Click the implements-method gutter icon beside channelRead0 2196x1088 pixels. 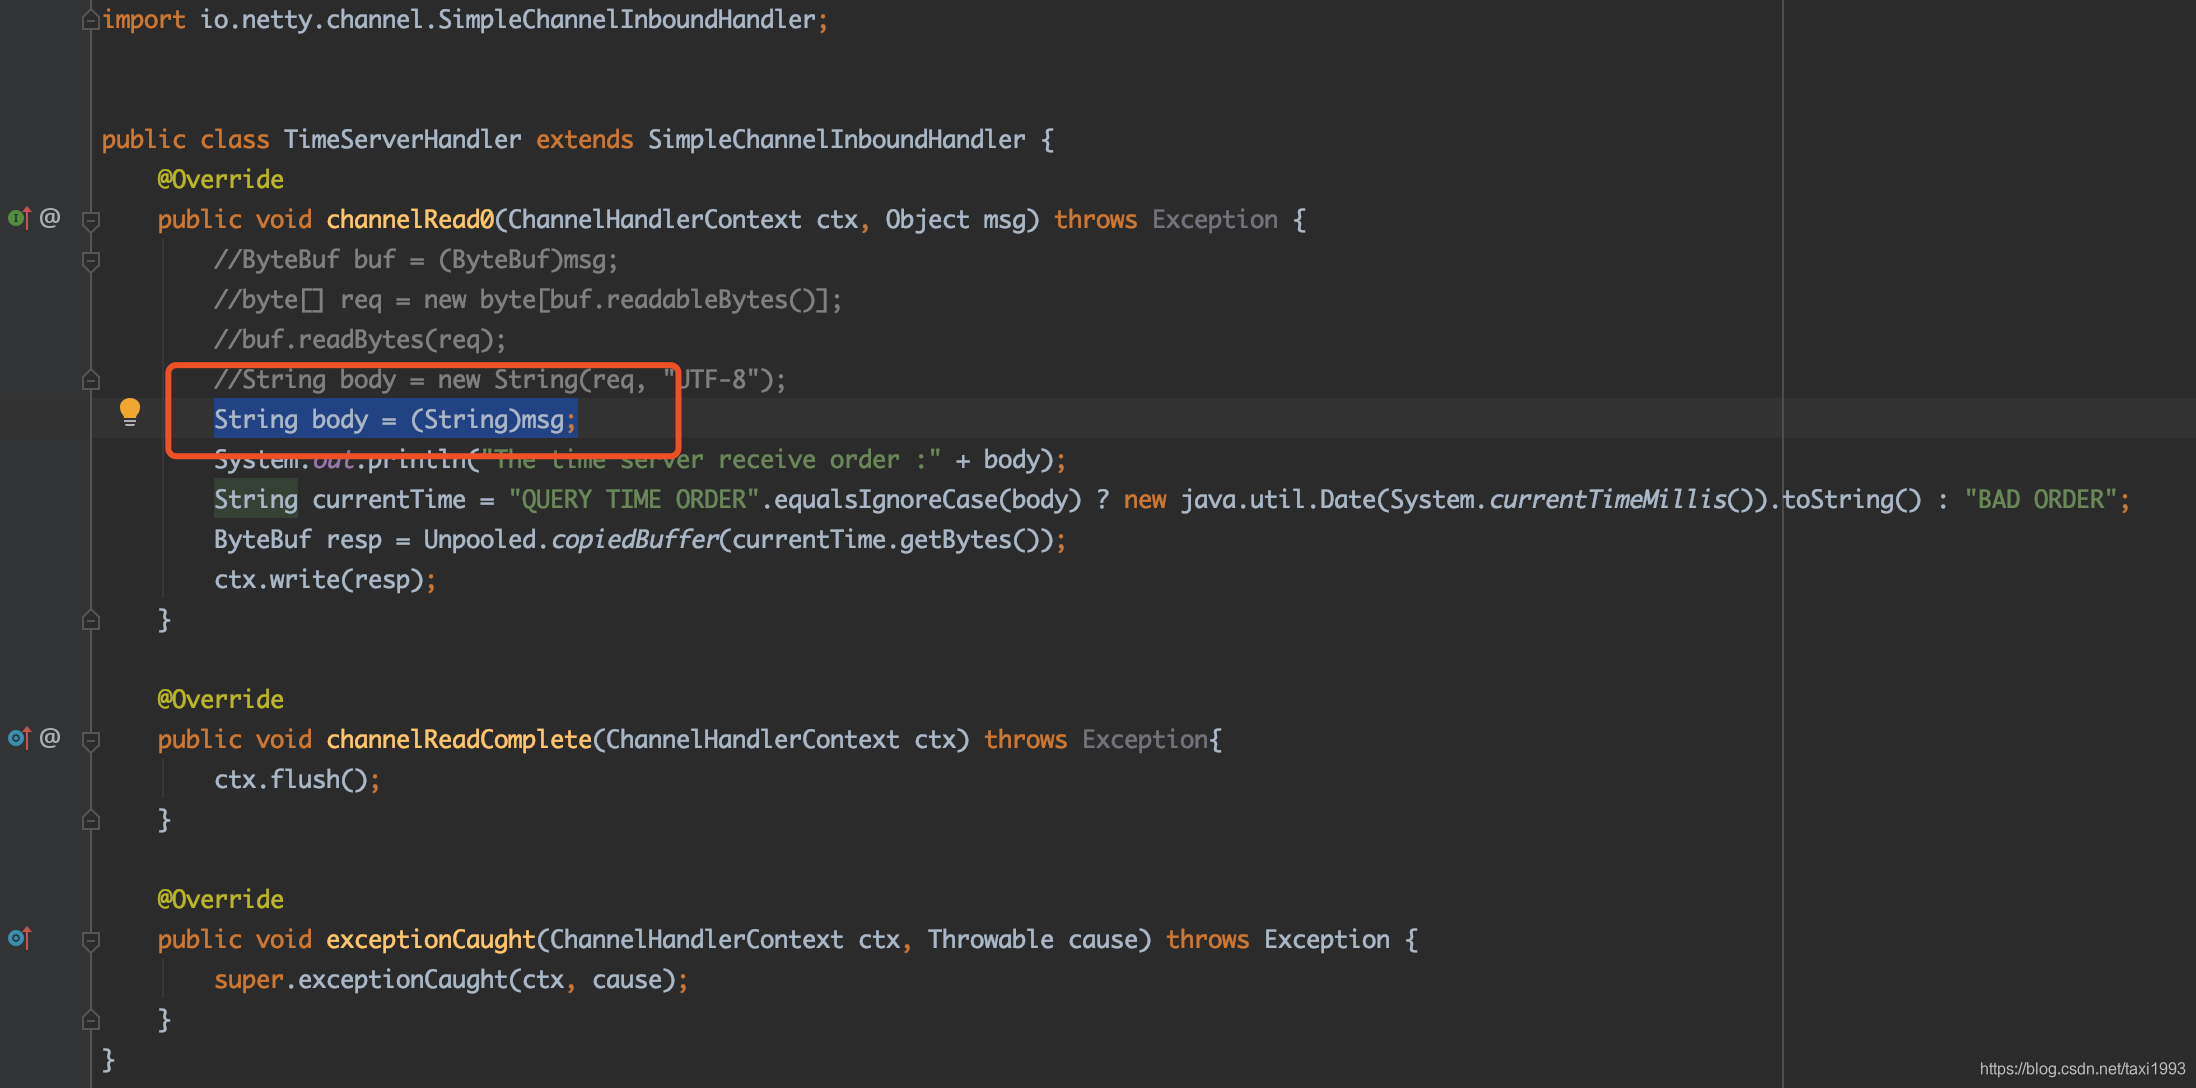tap(19, 218)
